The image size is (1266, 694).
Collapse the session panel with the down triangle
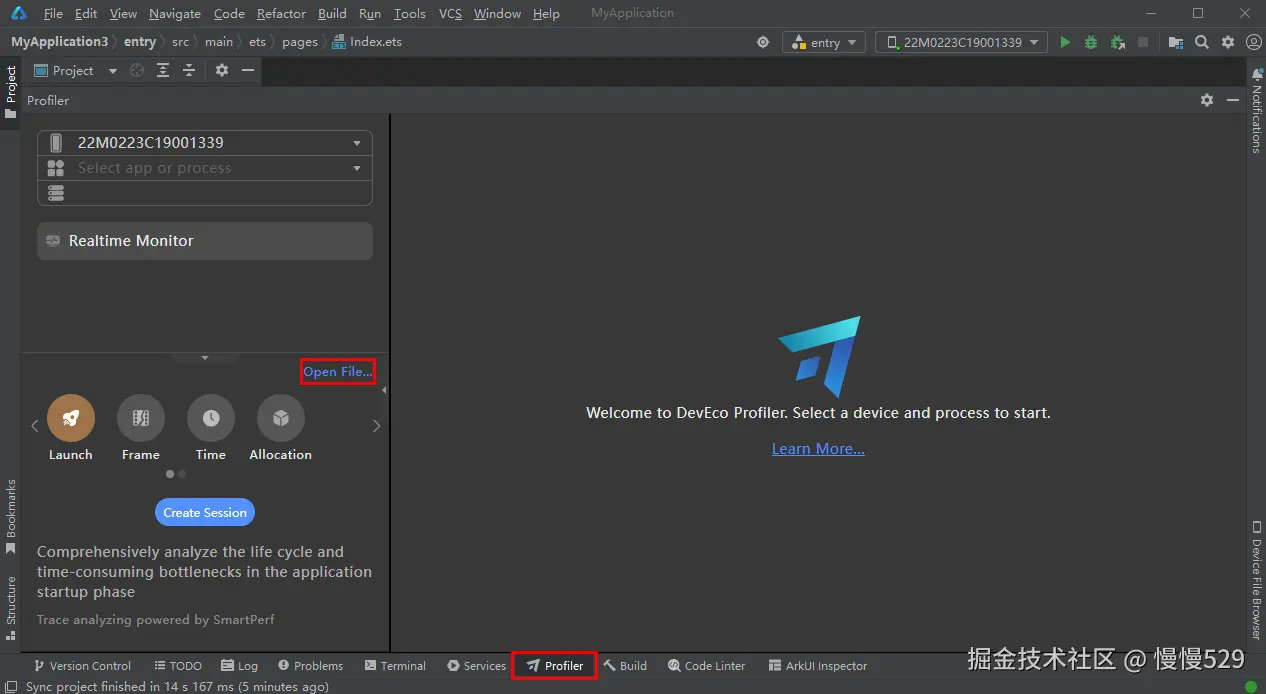[x=205, y=357]
